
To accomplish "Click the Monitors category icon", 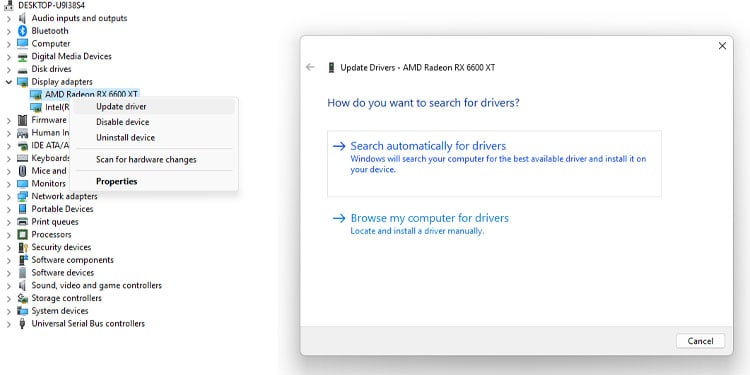I will pos(22,184).
